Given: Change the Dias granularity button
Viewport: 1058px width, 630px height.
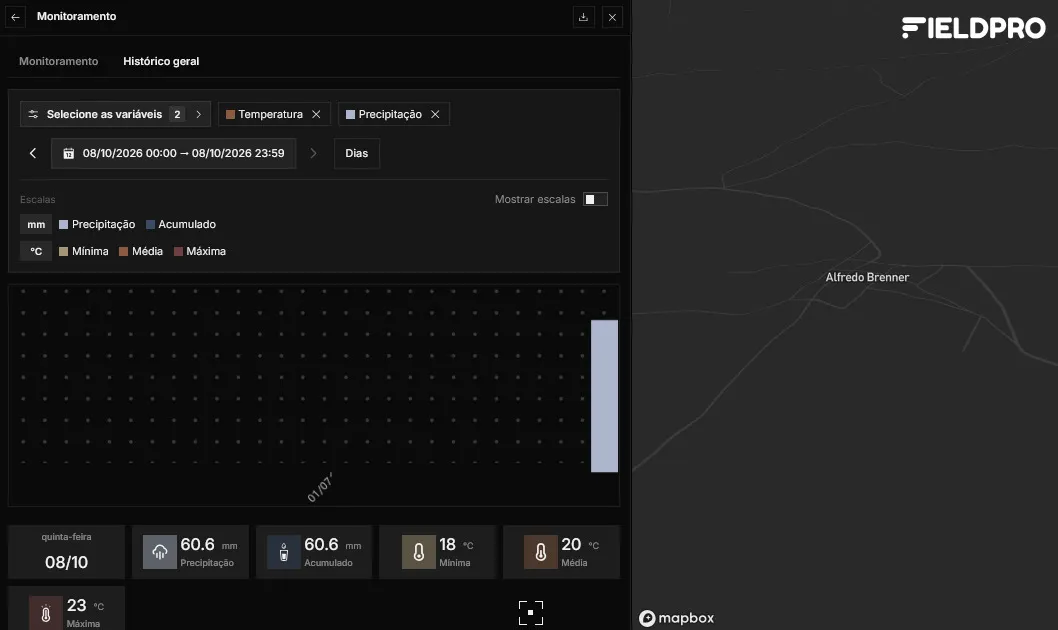Looking at the screenshot, I should [x=357, y=153].
